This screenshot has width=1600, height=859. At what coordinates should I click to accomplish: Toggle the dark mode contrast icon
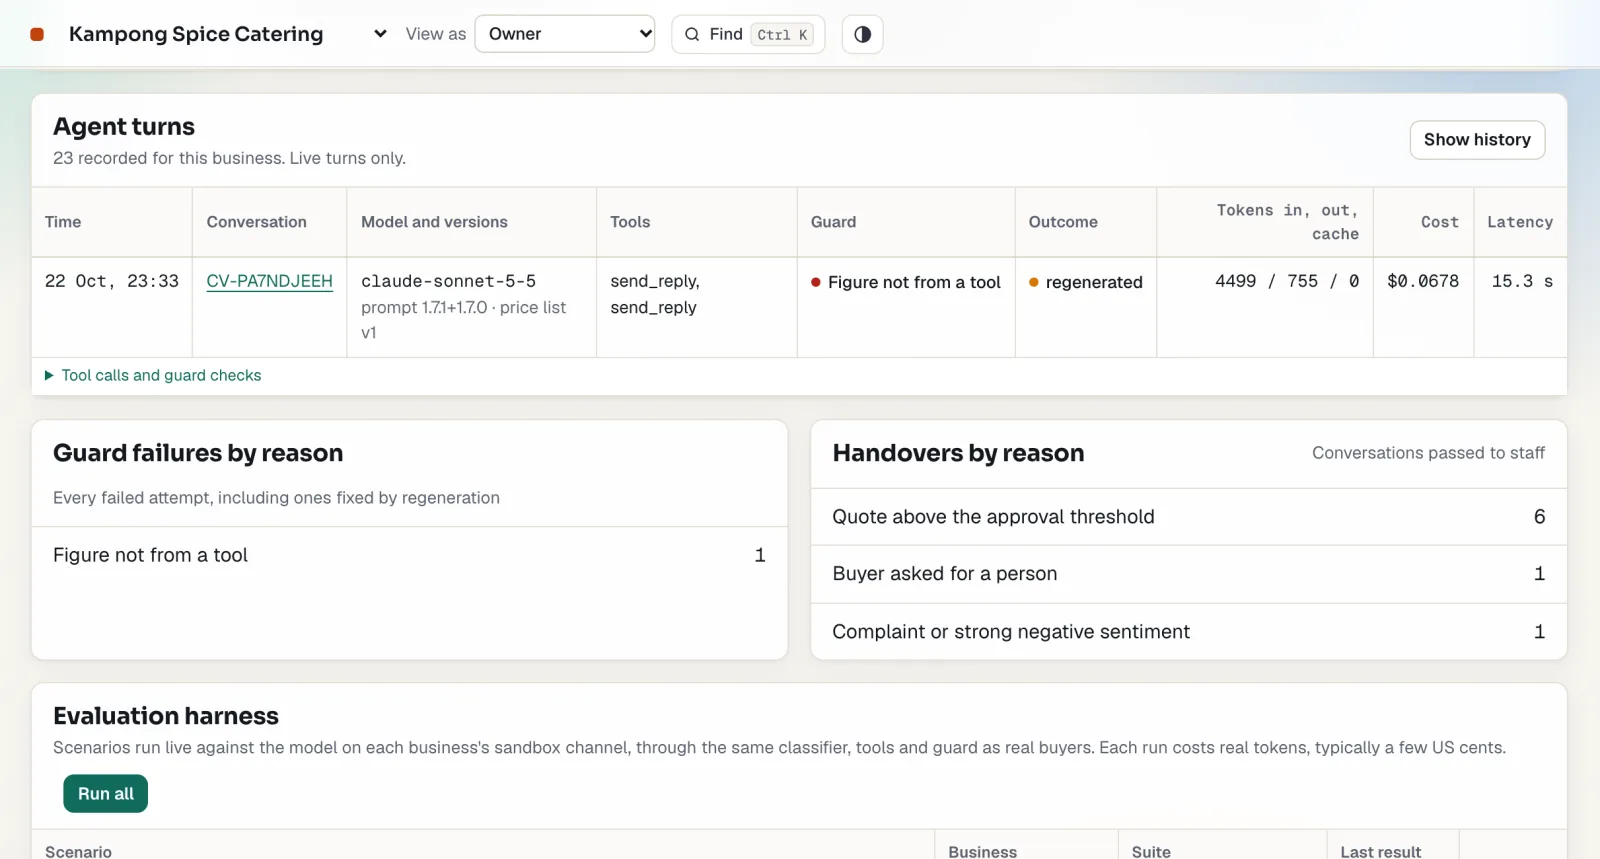pyautogui.click(x=862, y=34)
